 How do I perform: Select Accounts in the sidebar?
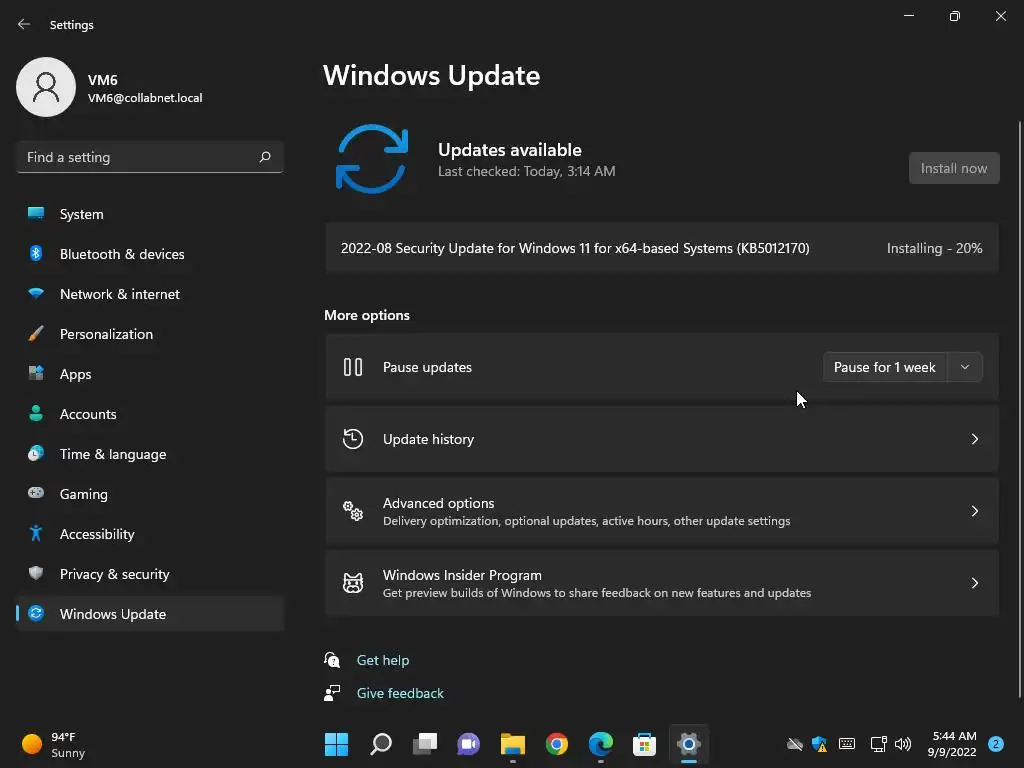(x=150, y=414)
